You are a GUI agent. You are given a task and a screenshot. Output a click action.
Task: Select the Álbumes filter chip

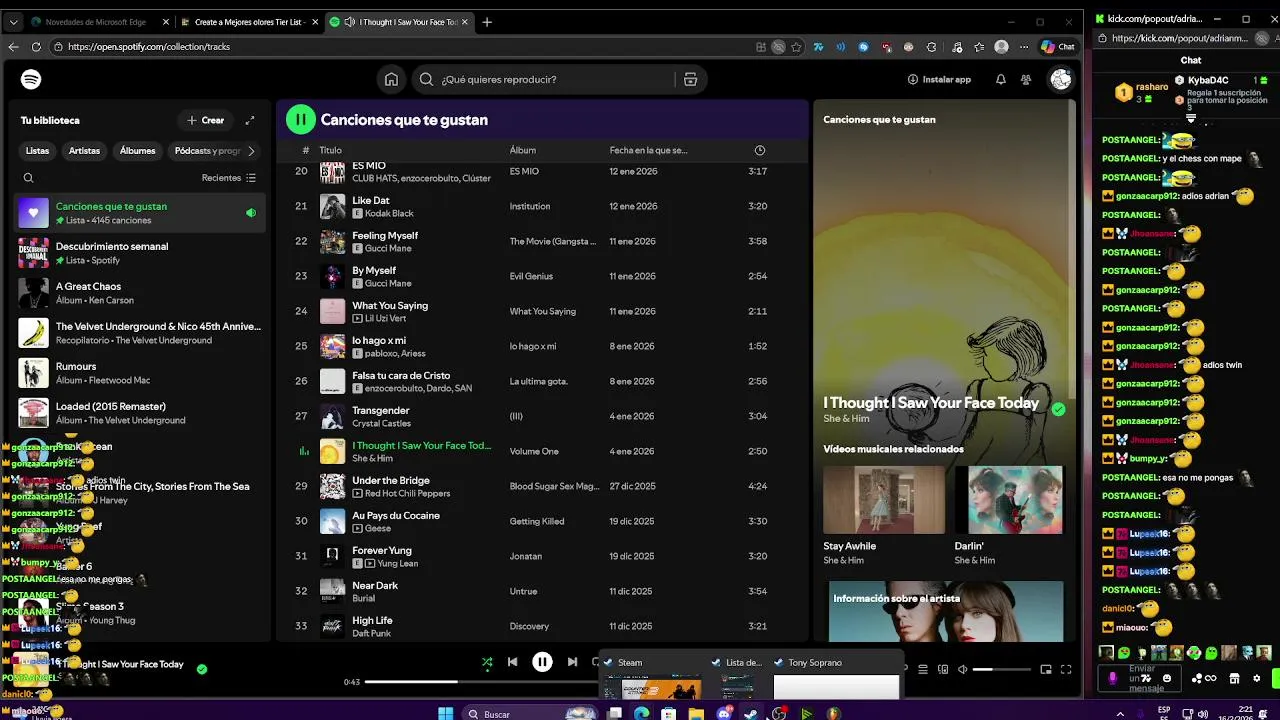pyautogui.click(x=137, y=151)
